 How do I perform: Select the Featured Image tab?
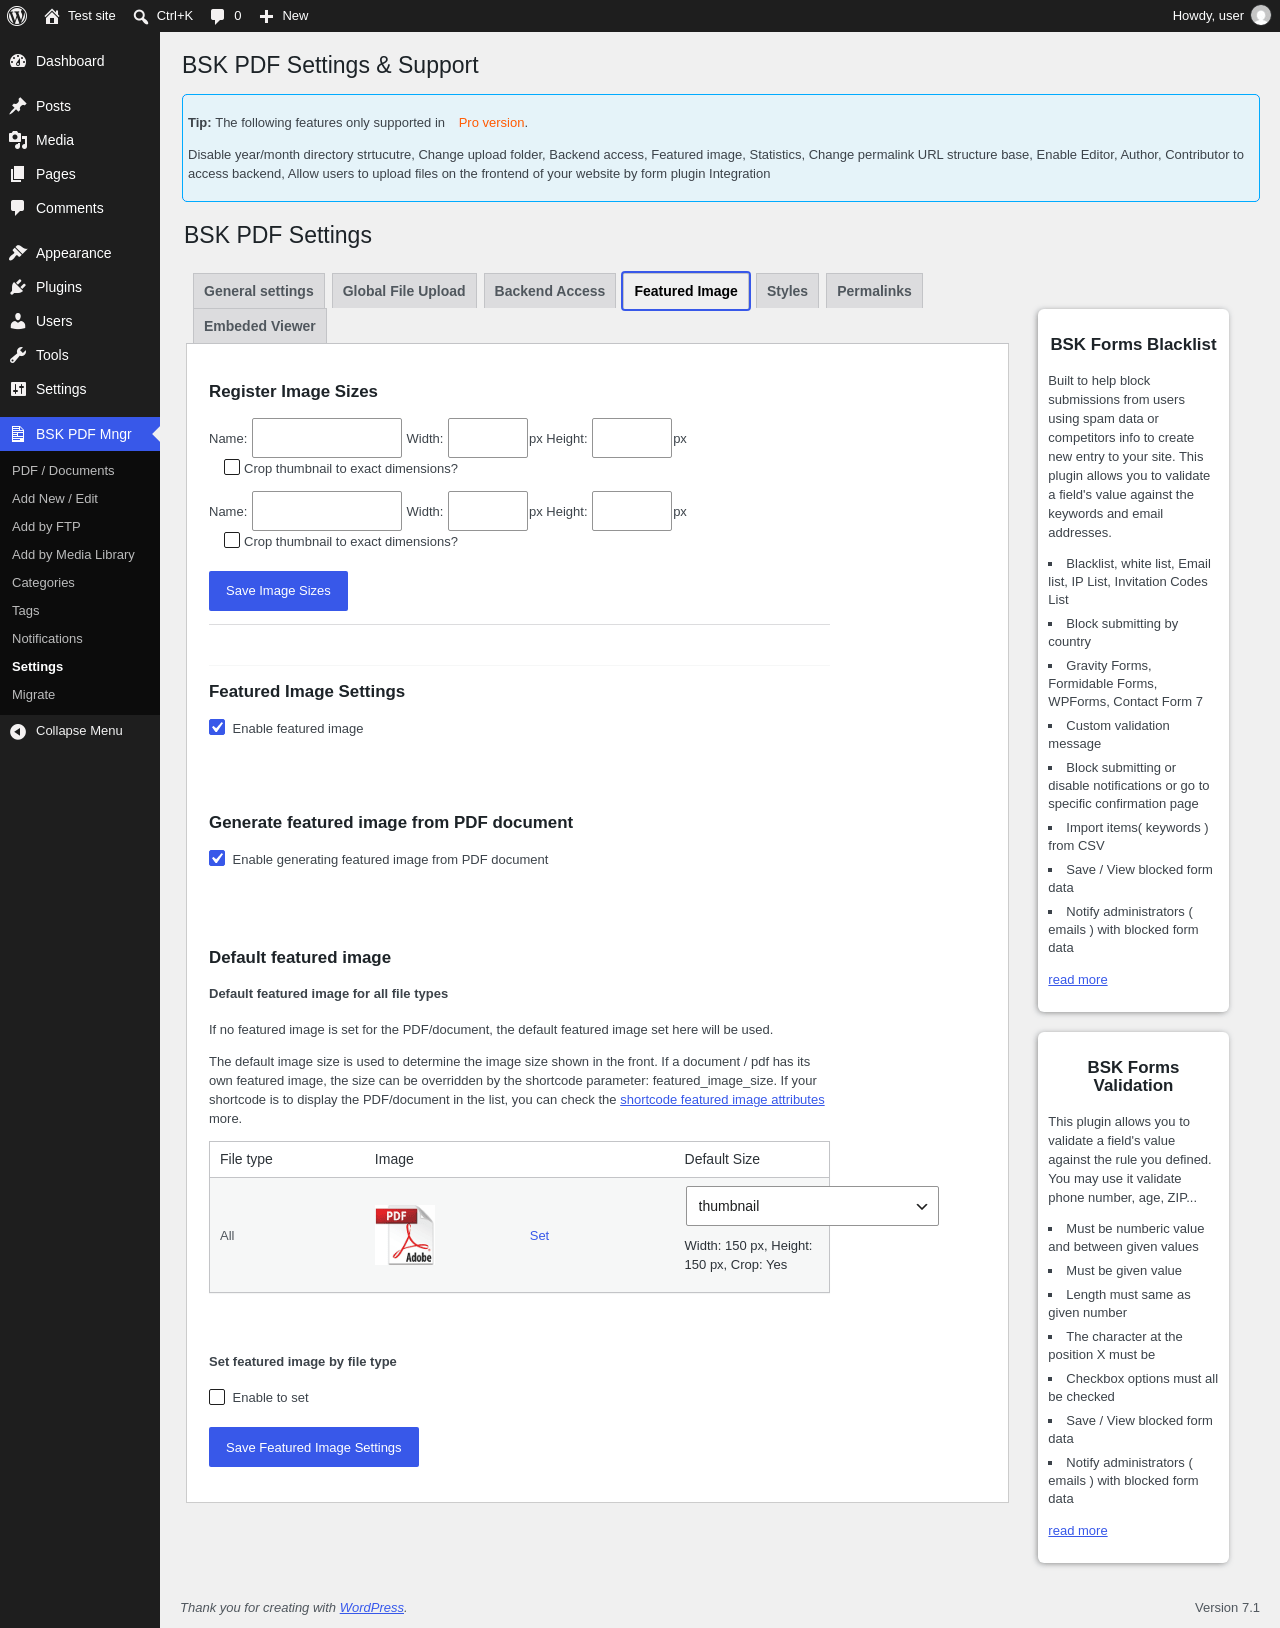pyautogui.click(x=686, y=291)
